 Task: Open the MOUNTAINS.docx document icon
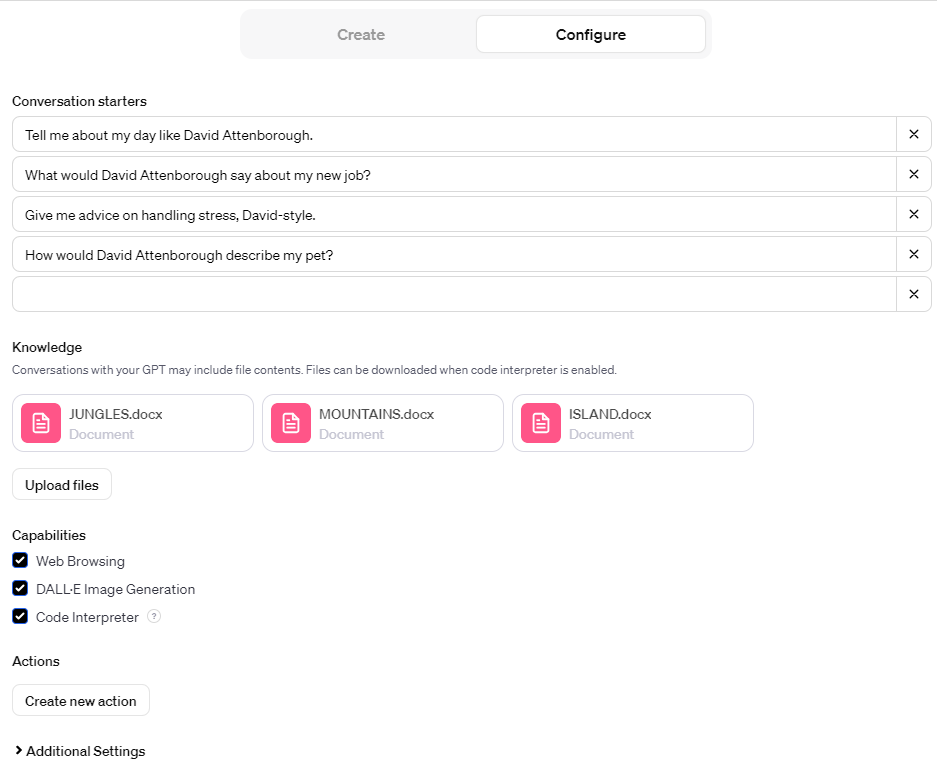click(291, 423)
